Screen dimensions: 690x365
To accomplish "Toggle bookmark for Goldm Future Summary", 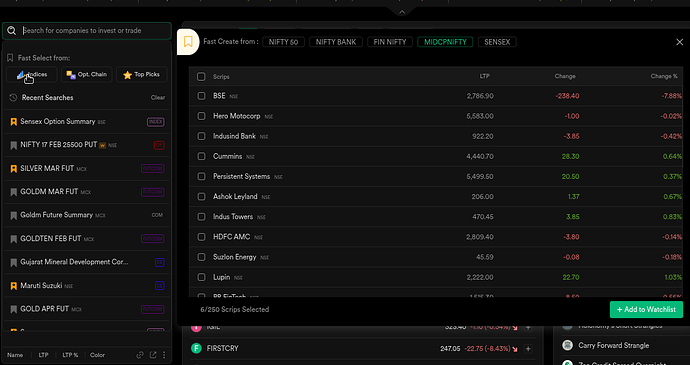I will [14, 215].
